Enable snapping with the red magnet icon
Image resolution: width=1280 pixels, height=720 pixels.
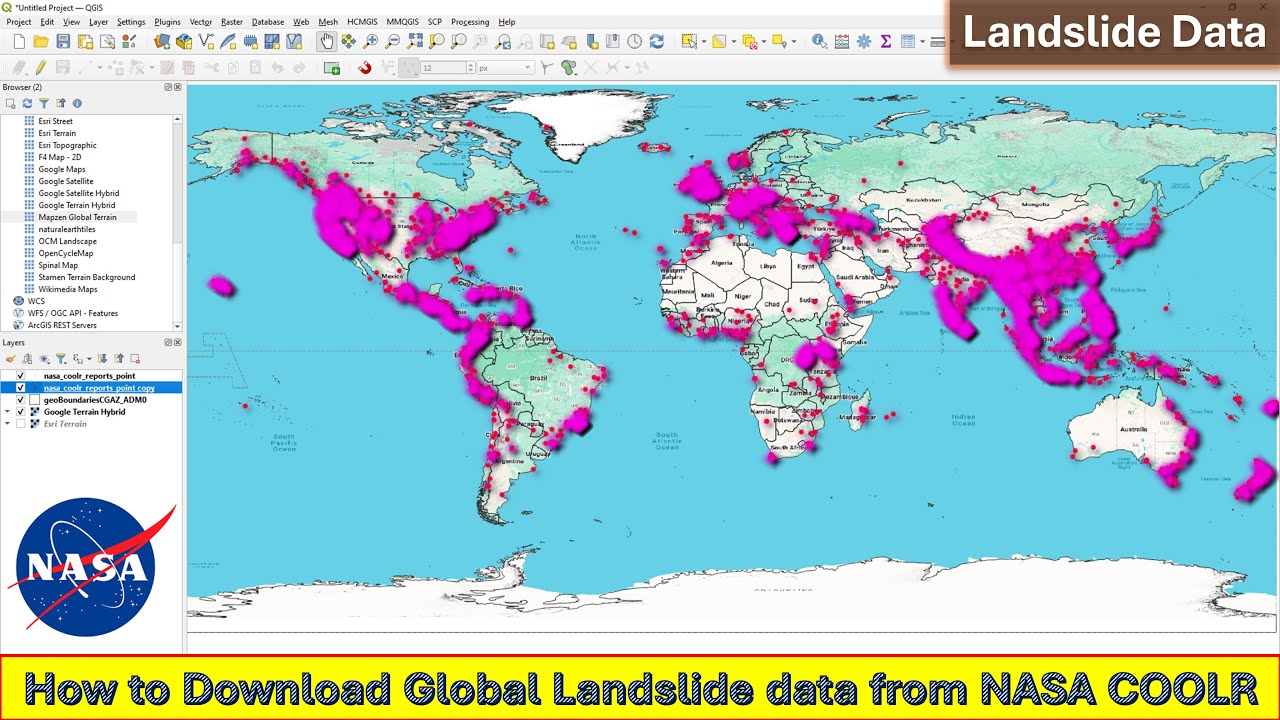pyautogui.click(x=365, y=68)
